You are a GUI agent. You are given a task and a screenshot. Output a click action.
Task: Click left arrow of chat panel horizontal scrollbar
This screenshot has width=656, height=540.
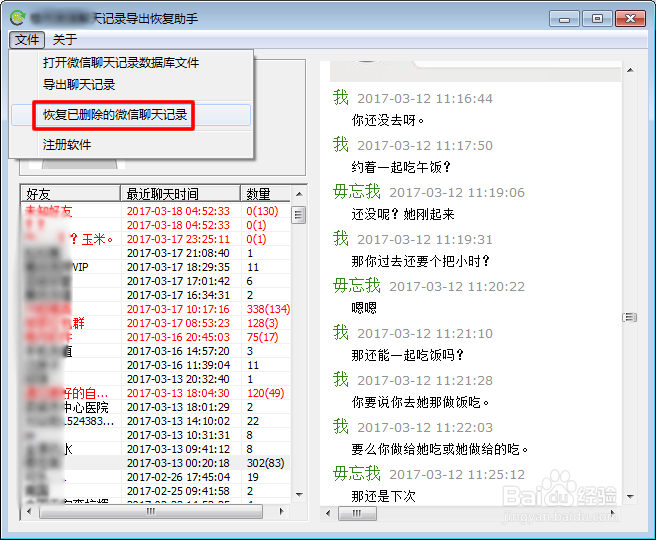click(328, 513)
